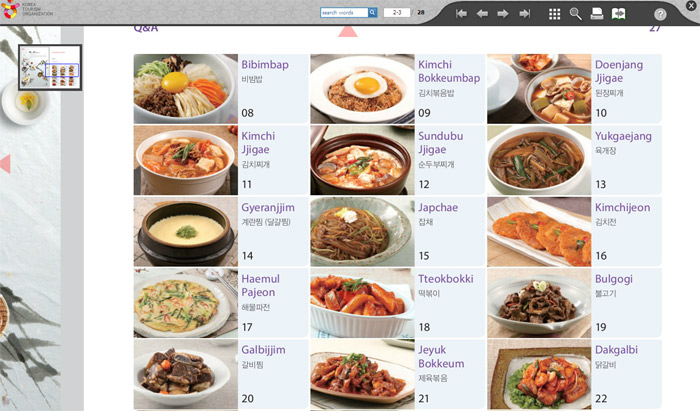Go to the first page

(461, 14)
